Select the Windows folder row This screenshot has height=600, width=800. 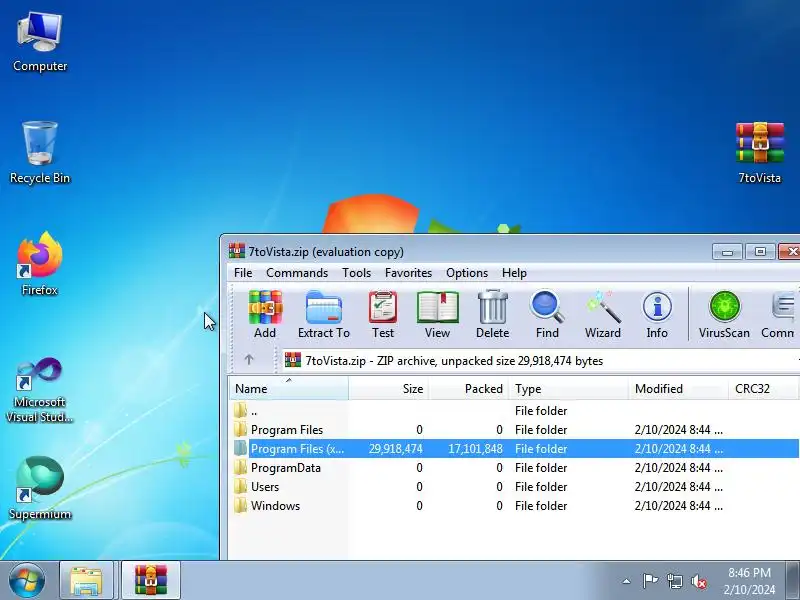click(x=513, y=506)
